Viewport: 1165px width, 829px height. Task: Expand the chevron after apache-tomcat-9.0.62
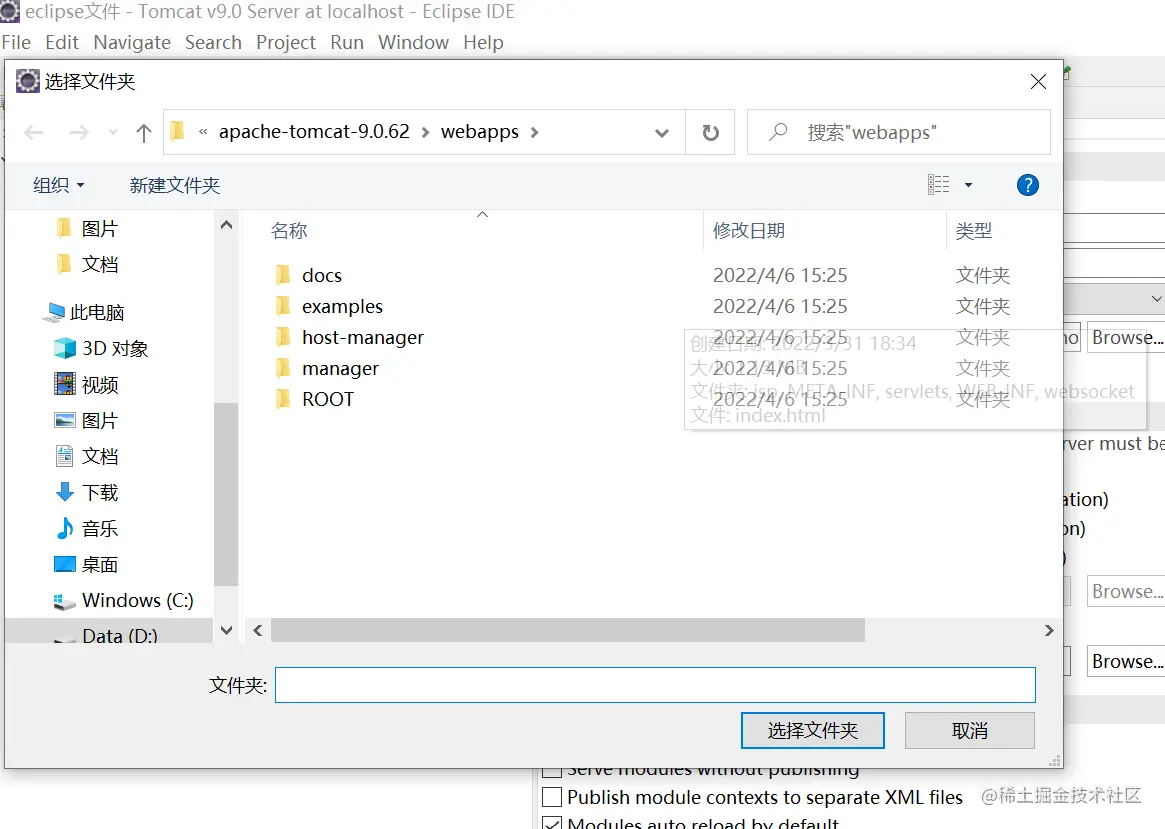426,132
